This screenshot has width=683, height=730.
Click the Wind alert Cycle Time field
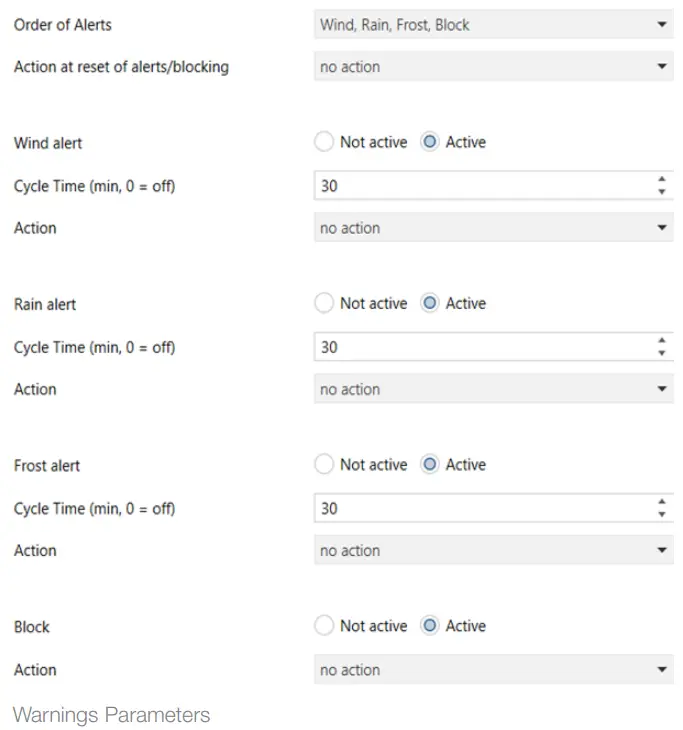[480, 186]
